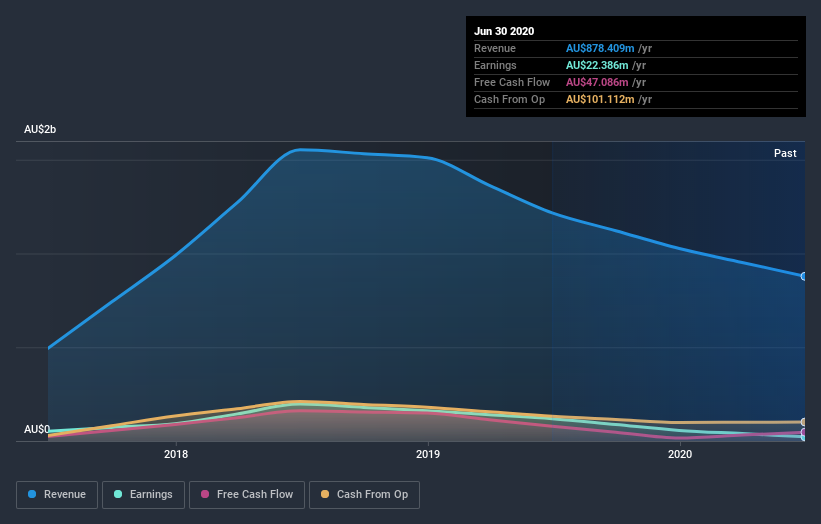
Task: Click the AU$878.409m revenue value
Action: (x=600, y=48)
